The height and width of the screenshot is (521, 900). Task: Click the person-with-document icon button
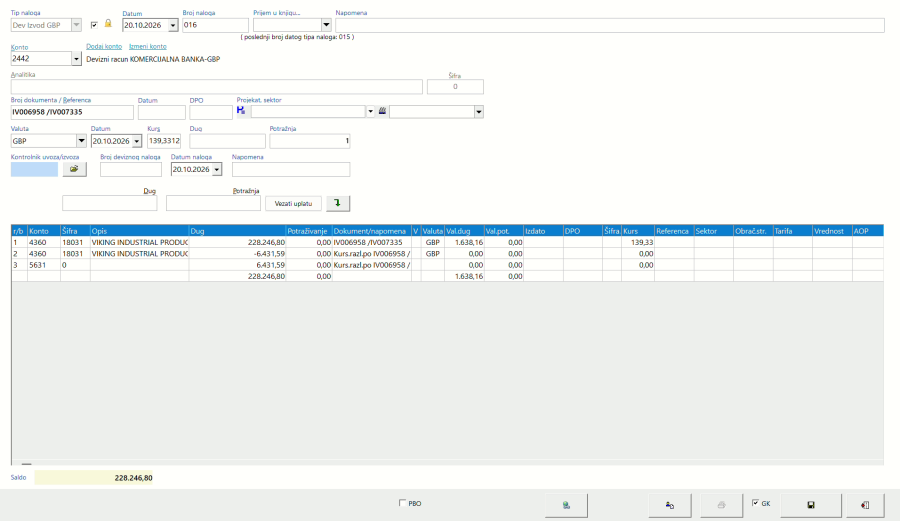669,505
